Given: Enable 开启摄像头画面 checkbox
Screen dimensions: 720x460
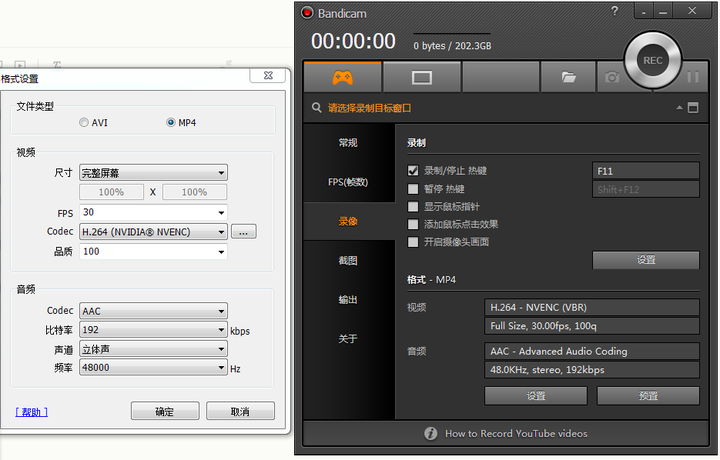Looking at the screenshot, I should pyautogui.click(x=413, y=242).
